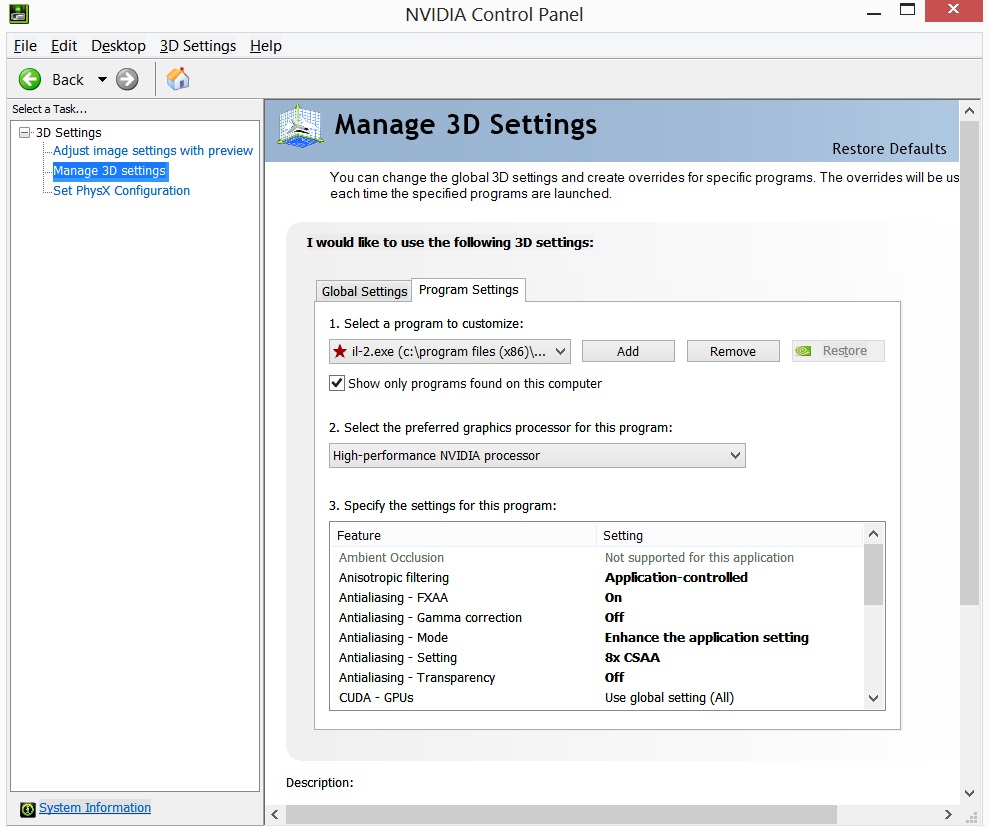Open the 3D Settings menu

tap(197, 46)
